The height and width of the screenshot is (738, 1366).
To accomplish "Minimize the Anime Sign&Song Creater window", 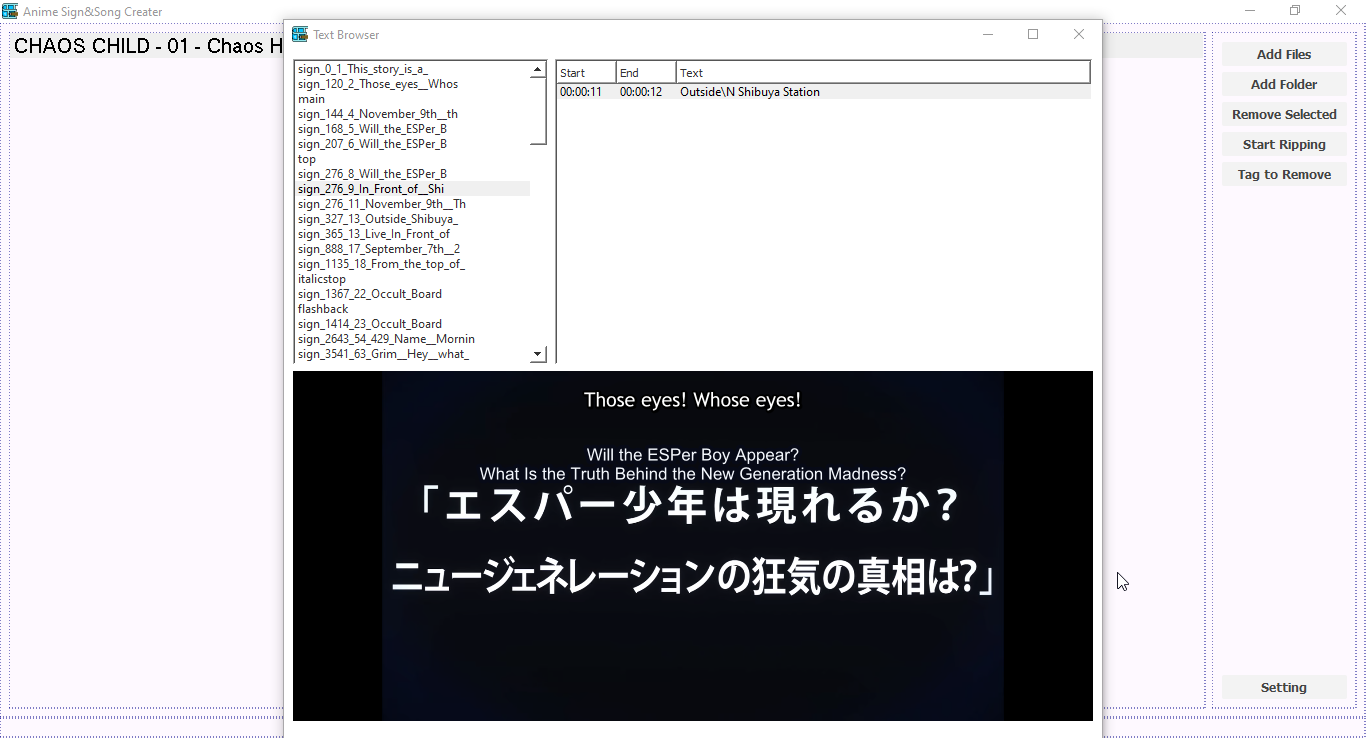I will click(1250, 11).
